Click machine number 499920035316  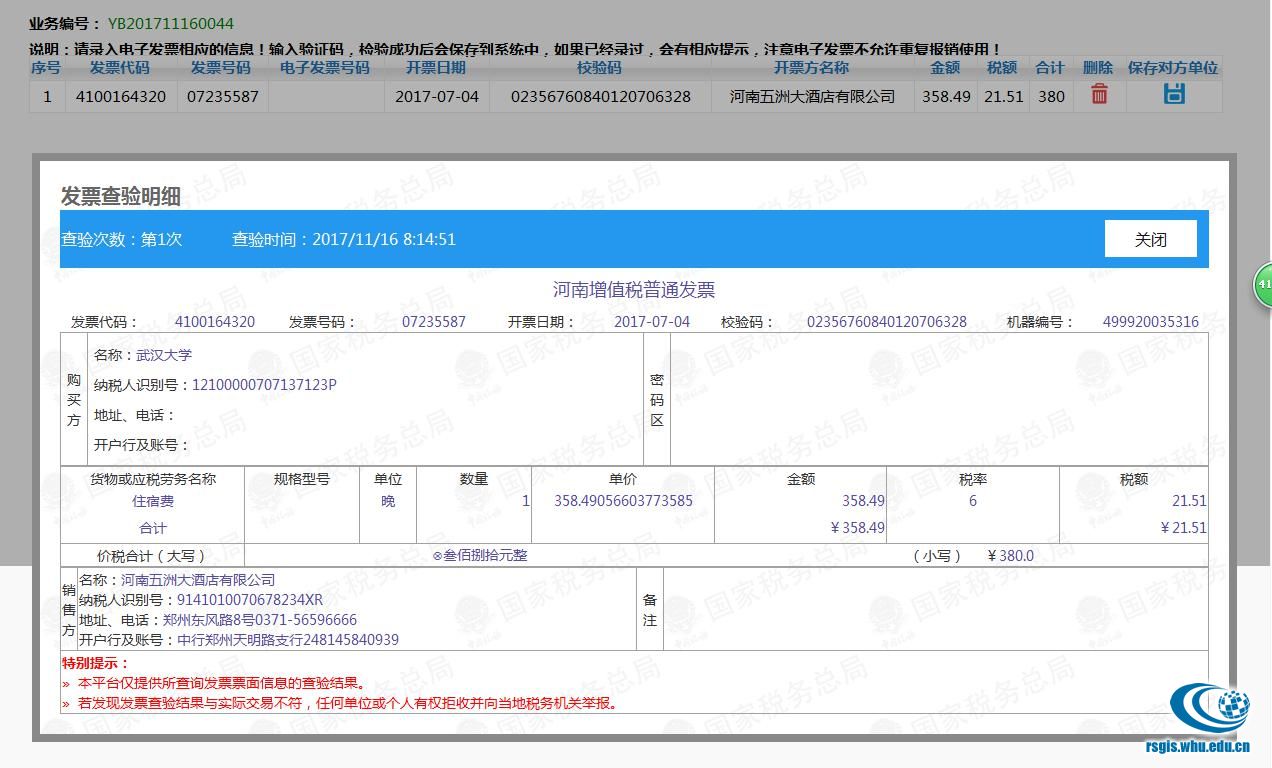click(1150, 322)
